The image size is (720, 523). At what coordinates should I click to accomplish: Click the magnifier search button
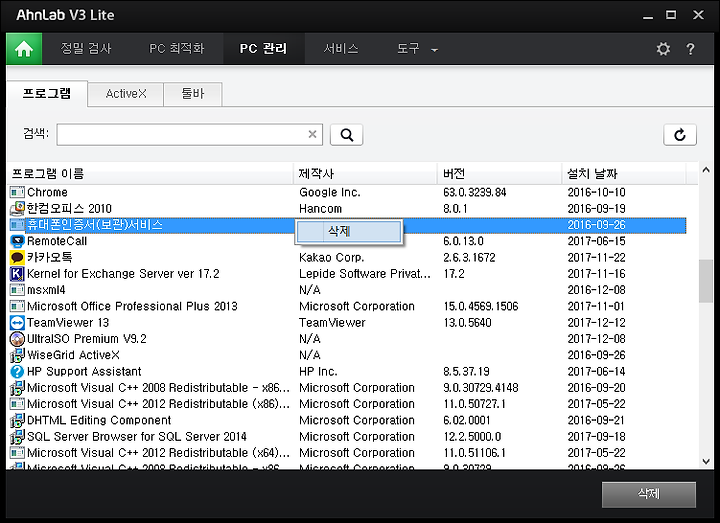347,135
